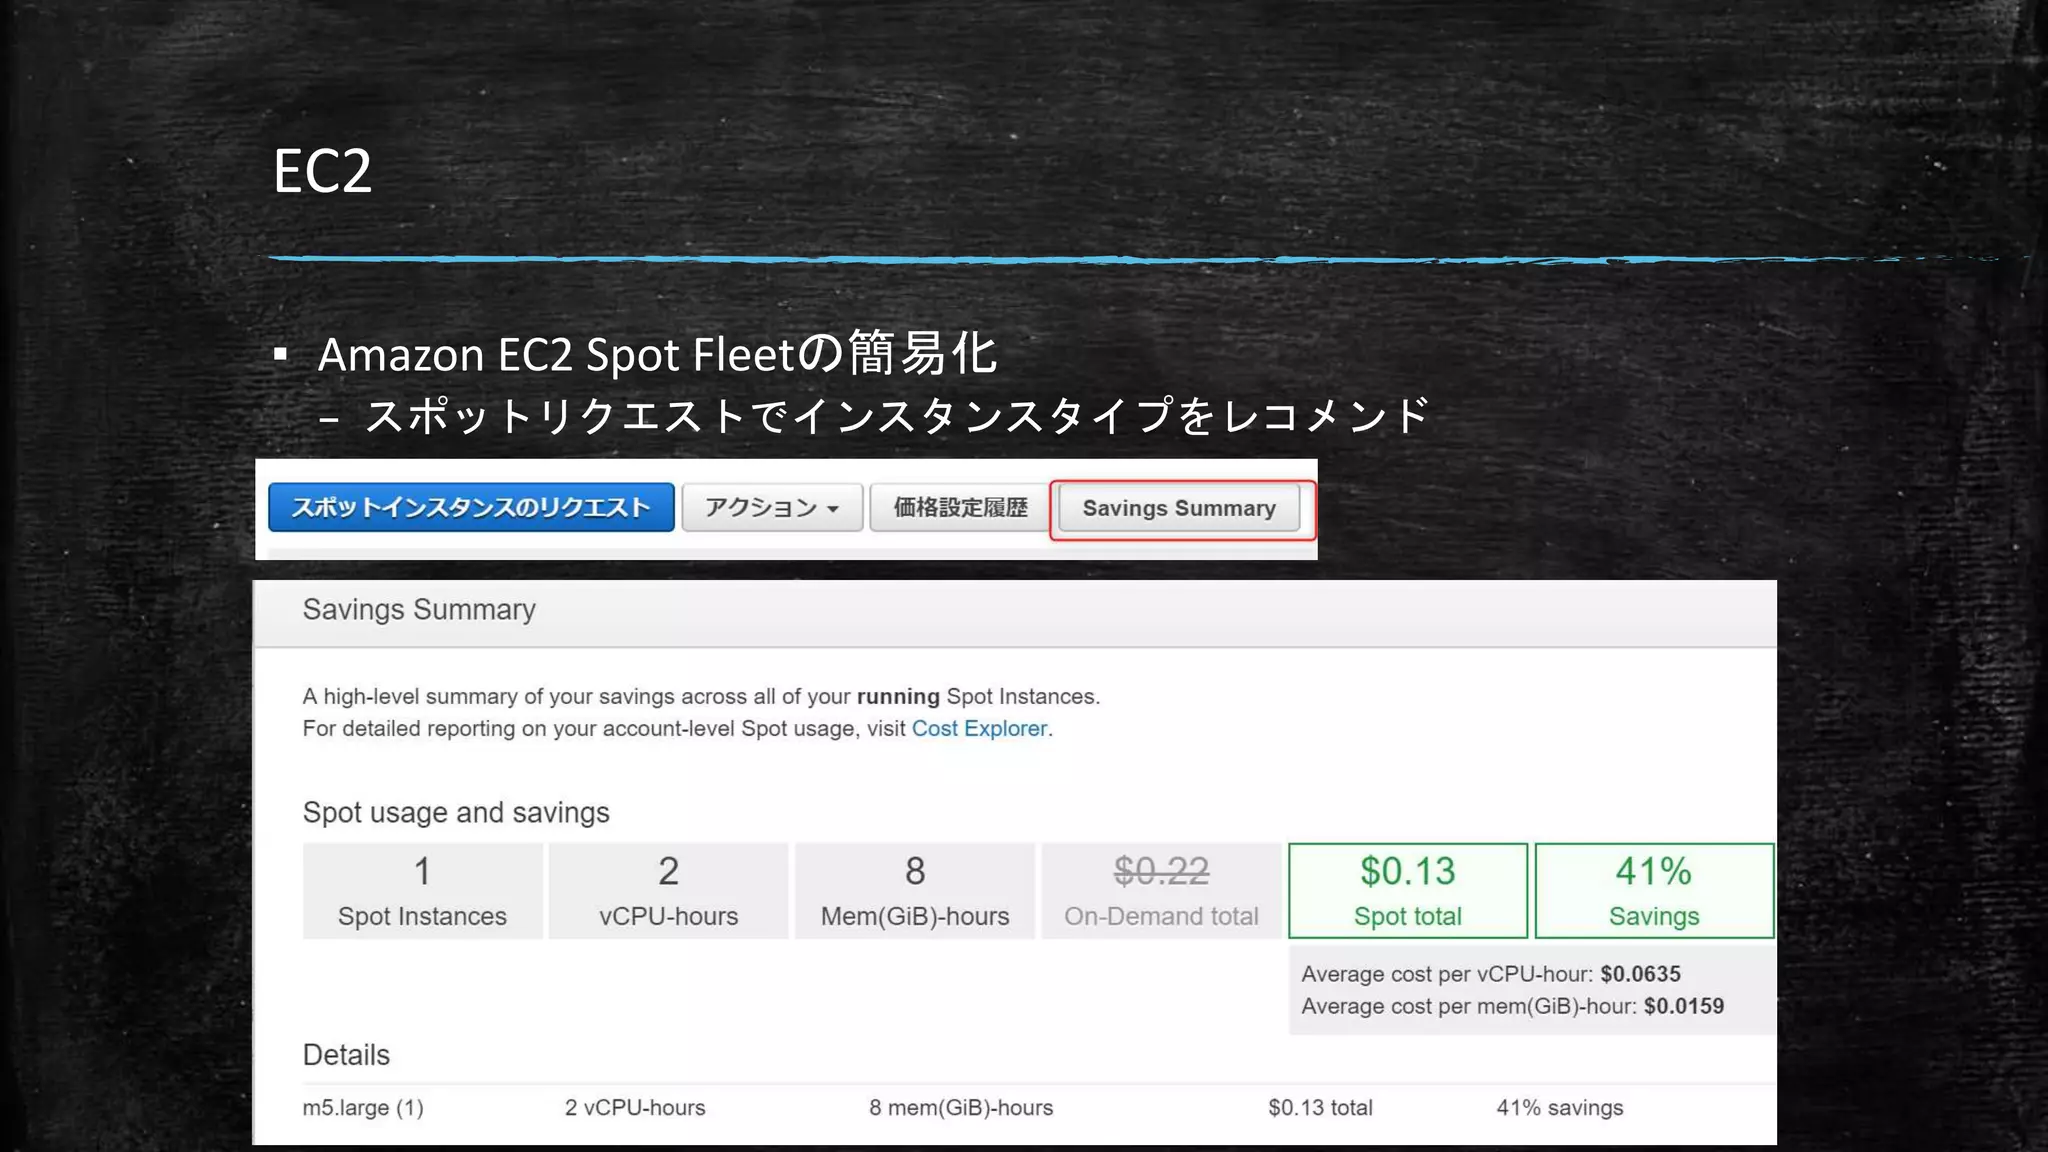Image resolution: width=2048 pixels, height=1152 pixels.
Task: Click the $0.13 Spot total tile
Action: 1408,891
